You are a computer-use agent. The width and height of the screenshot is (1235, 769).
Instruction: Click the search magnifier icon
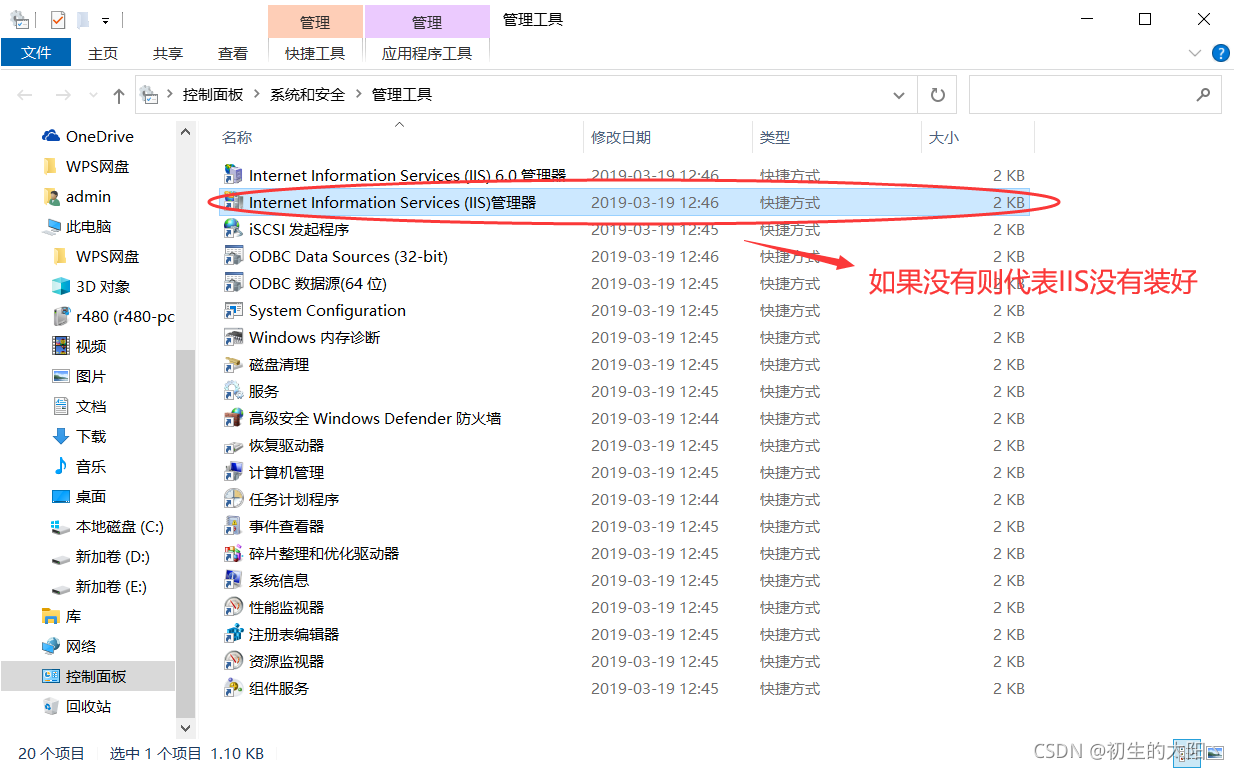click(1203, 95)
